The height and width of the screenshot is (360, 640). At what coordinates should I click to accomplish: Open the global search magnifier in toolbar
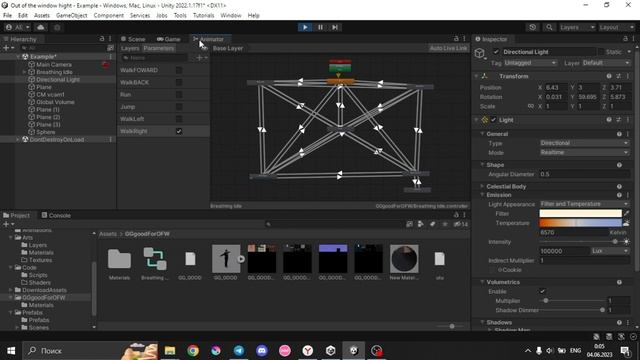[x=549, y=27]
